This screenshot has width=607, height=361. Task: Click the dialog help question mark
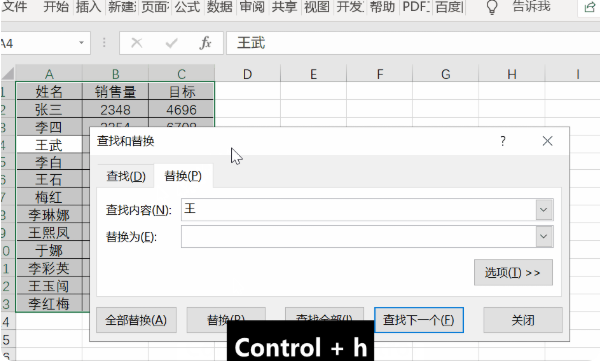click(x=503, y=141)
